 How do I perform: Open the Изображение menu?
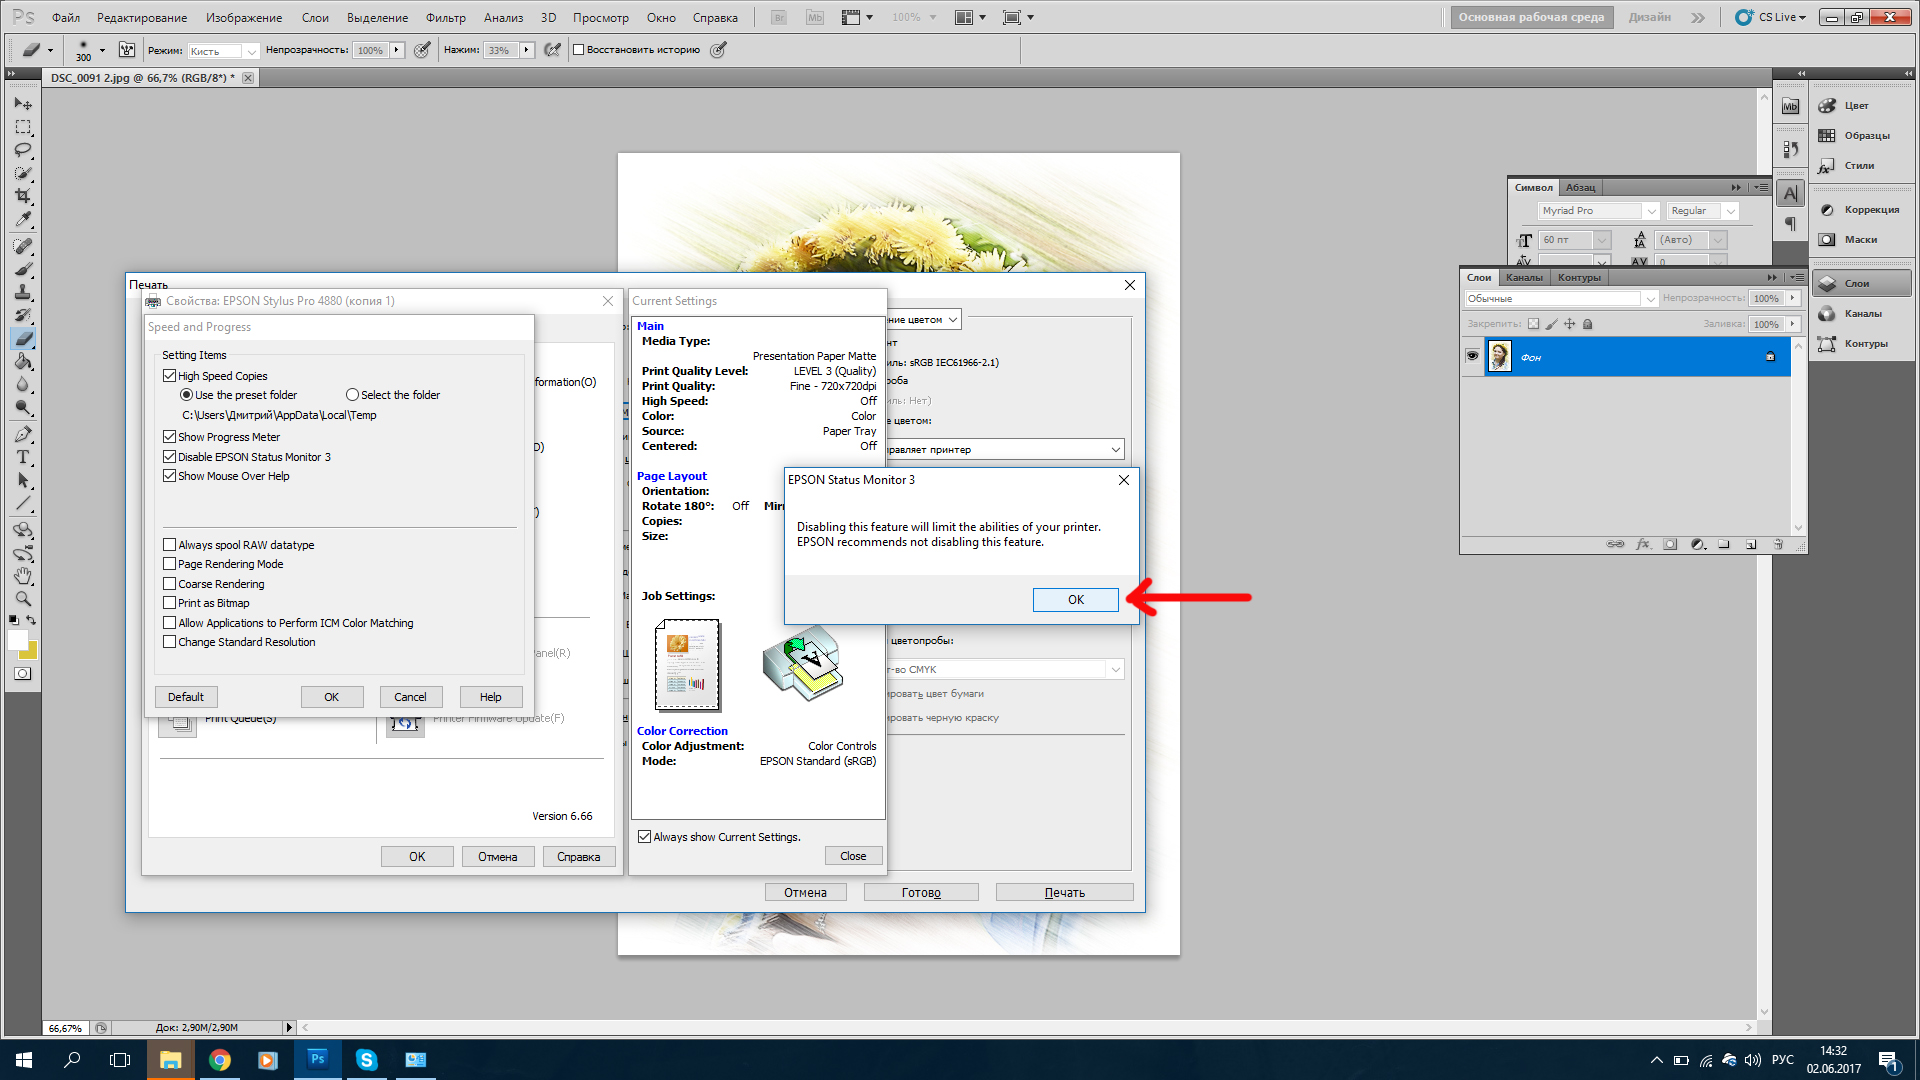244,18
